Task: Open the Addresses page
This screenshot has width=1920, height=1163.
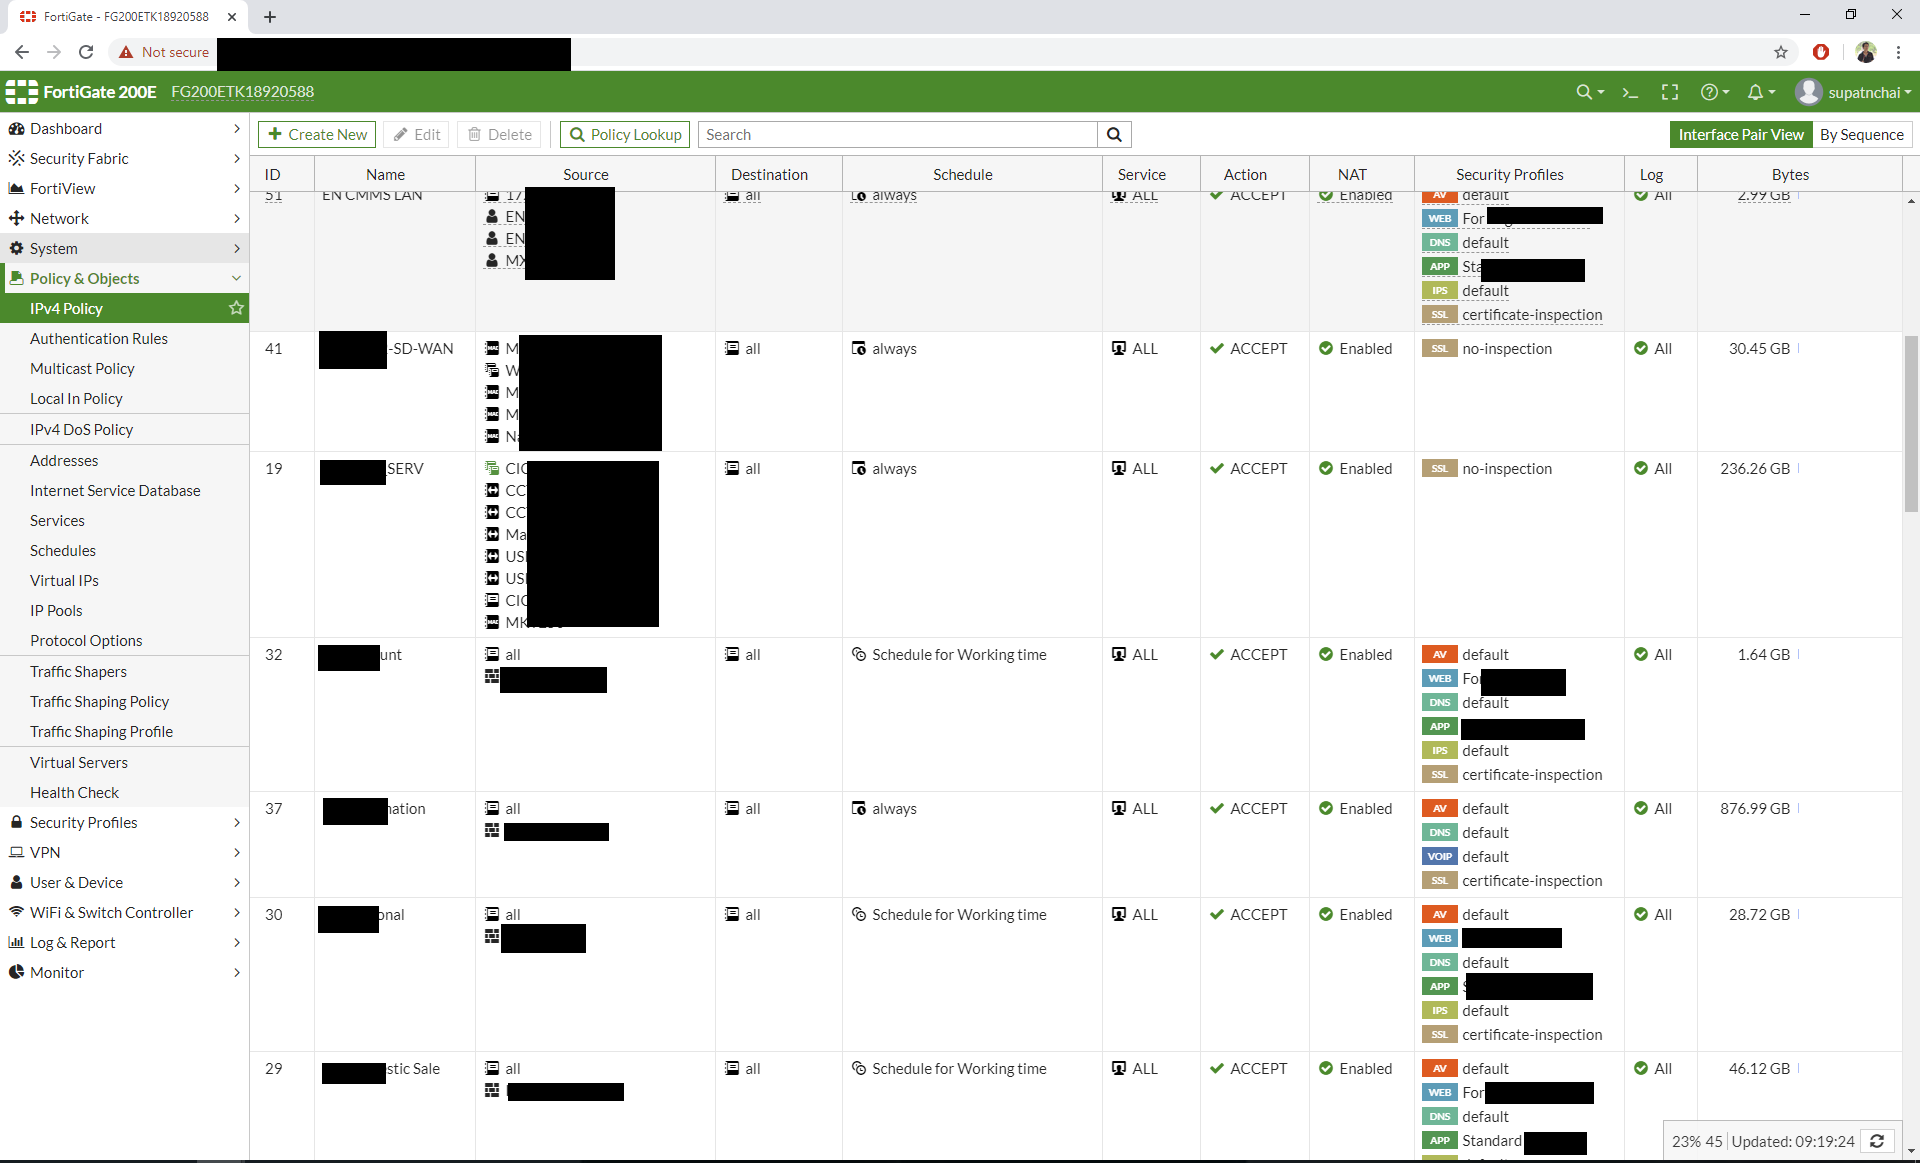Action: (64, 460)
